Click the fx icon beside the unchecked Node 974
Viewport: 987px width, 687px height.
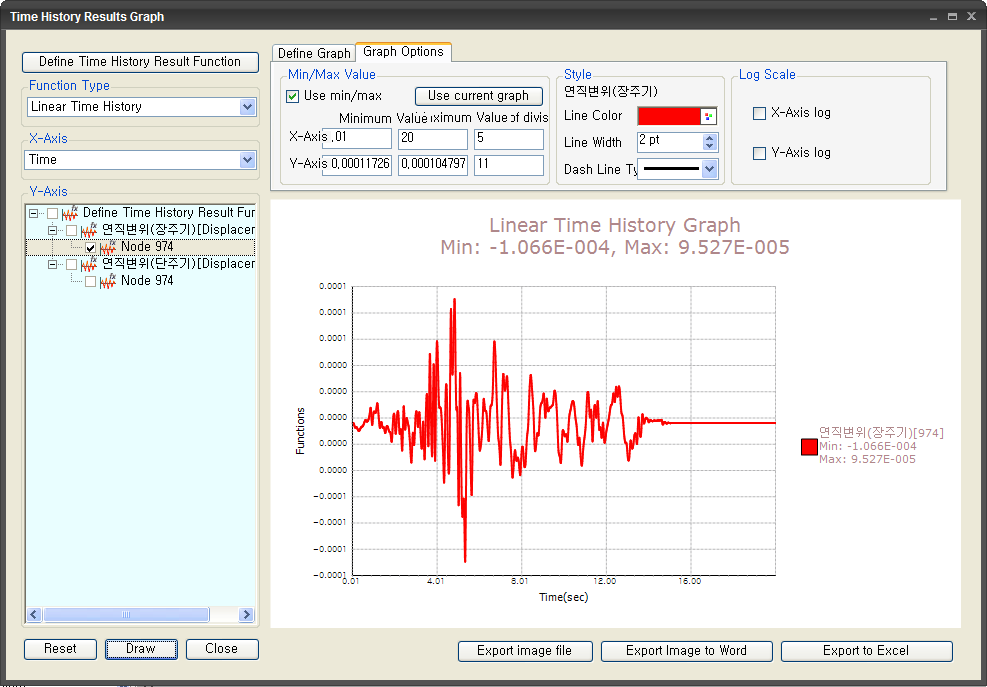tap(108, 279)
